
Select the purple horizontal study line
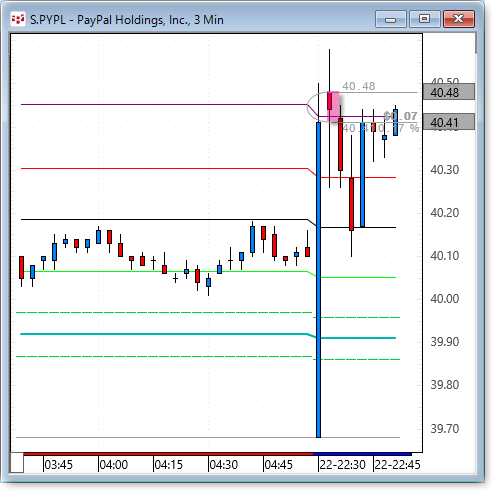pyautogui.click(x=163, y=105)
